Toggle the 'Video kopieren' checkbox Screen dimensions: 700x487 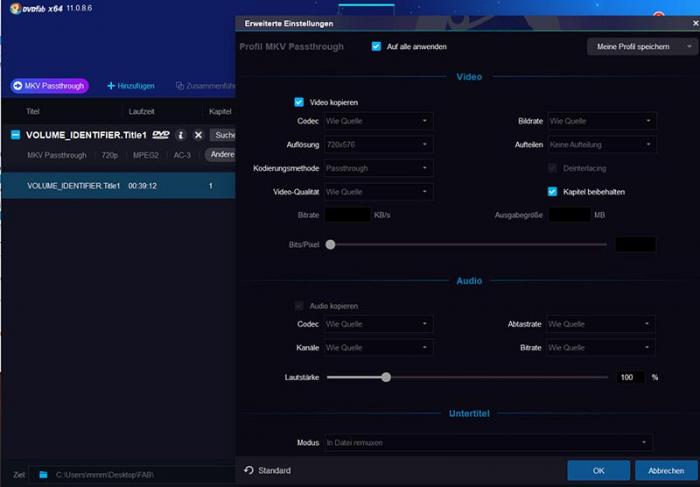(299, 102)
